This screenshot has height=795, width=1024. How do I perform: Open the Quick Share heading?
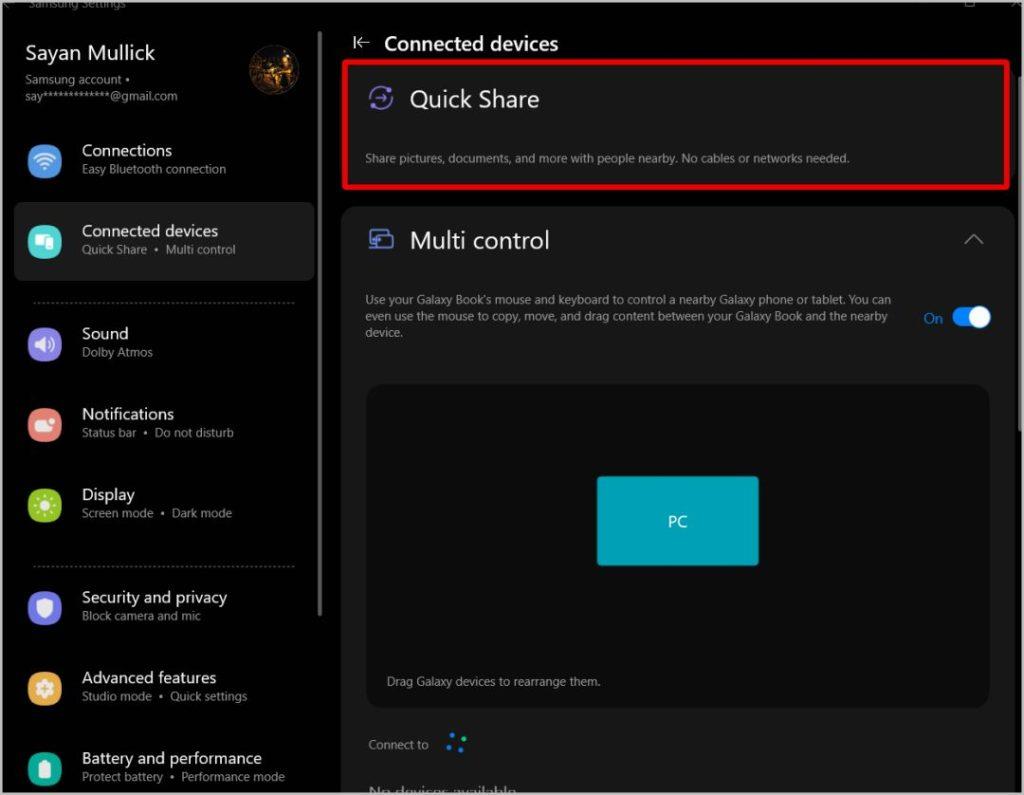474,99
